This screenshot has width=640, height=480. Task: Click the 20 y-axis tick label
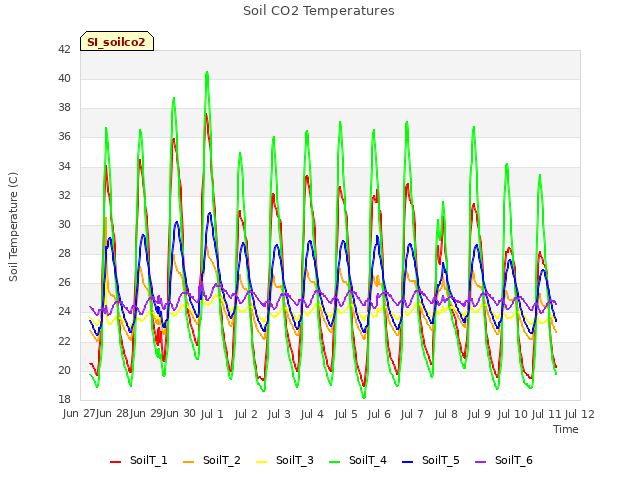[64, 370]
